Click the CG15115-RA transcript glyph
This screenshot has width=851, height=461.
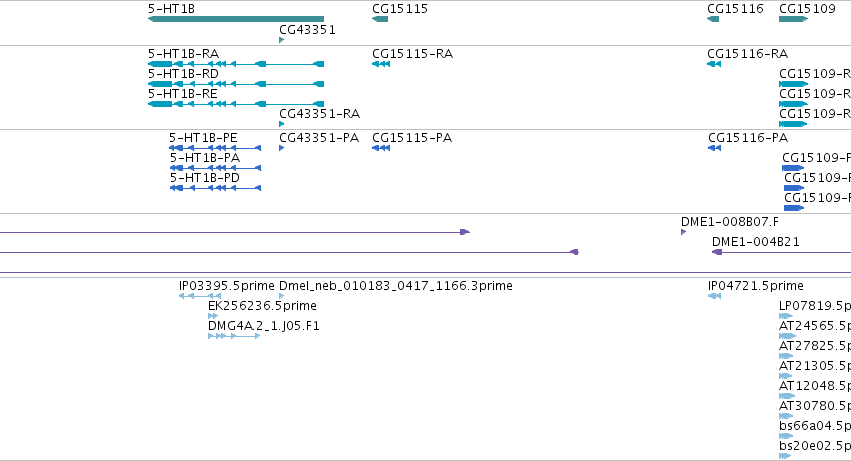point(381,64)
